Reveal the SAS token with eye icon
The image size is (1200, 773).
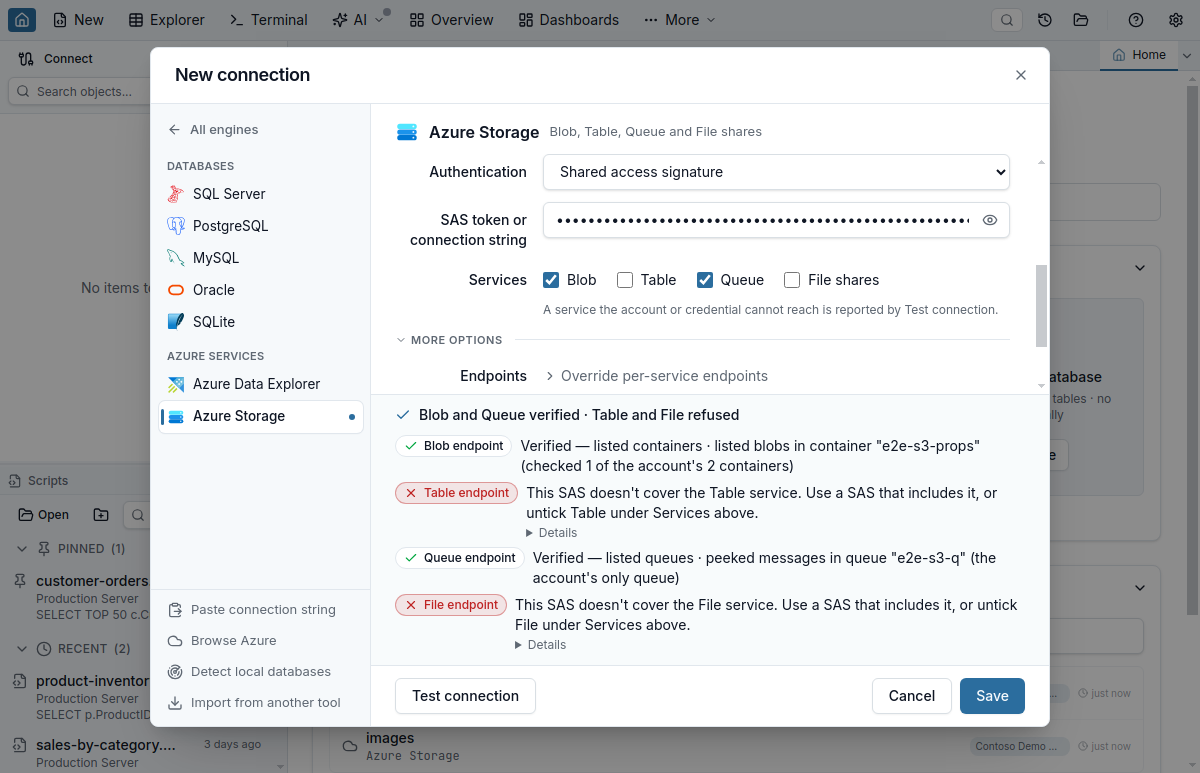click(x=990, y=220)
